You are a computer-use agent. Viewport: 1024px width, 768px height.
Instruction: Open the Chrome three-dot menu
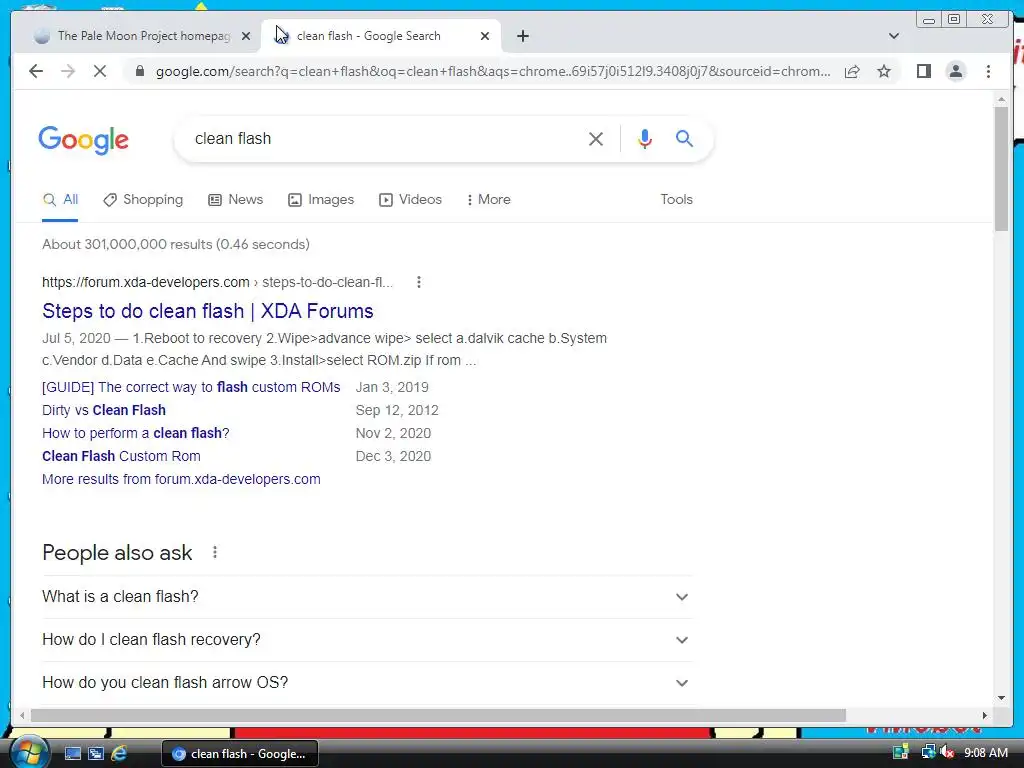tap(988, 71)
